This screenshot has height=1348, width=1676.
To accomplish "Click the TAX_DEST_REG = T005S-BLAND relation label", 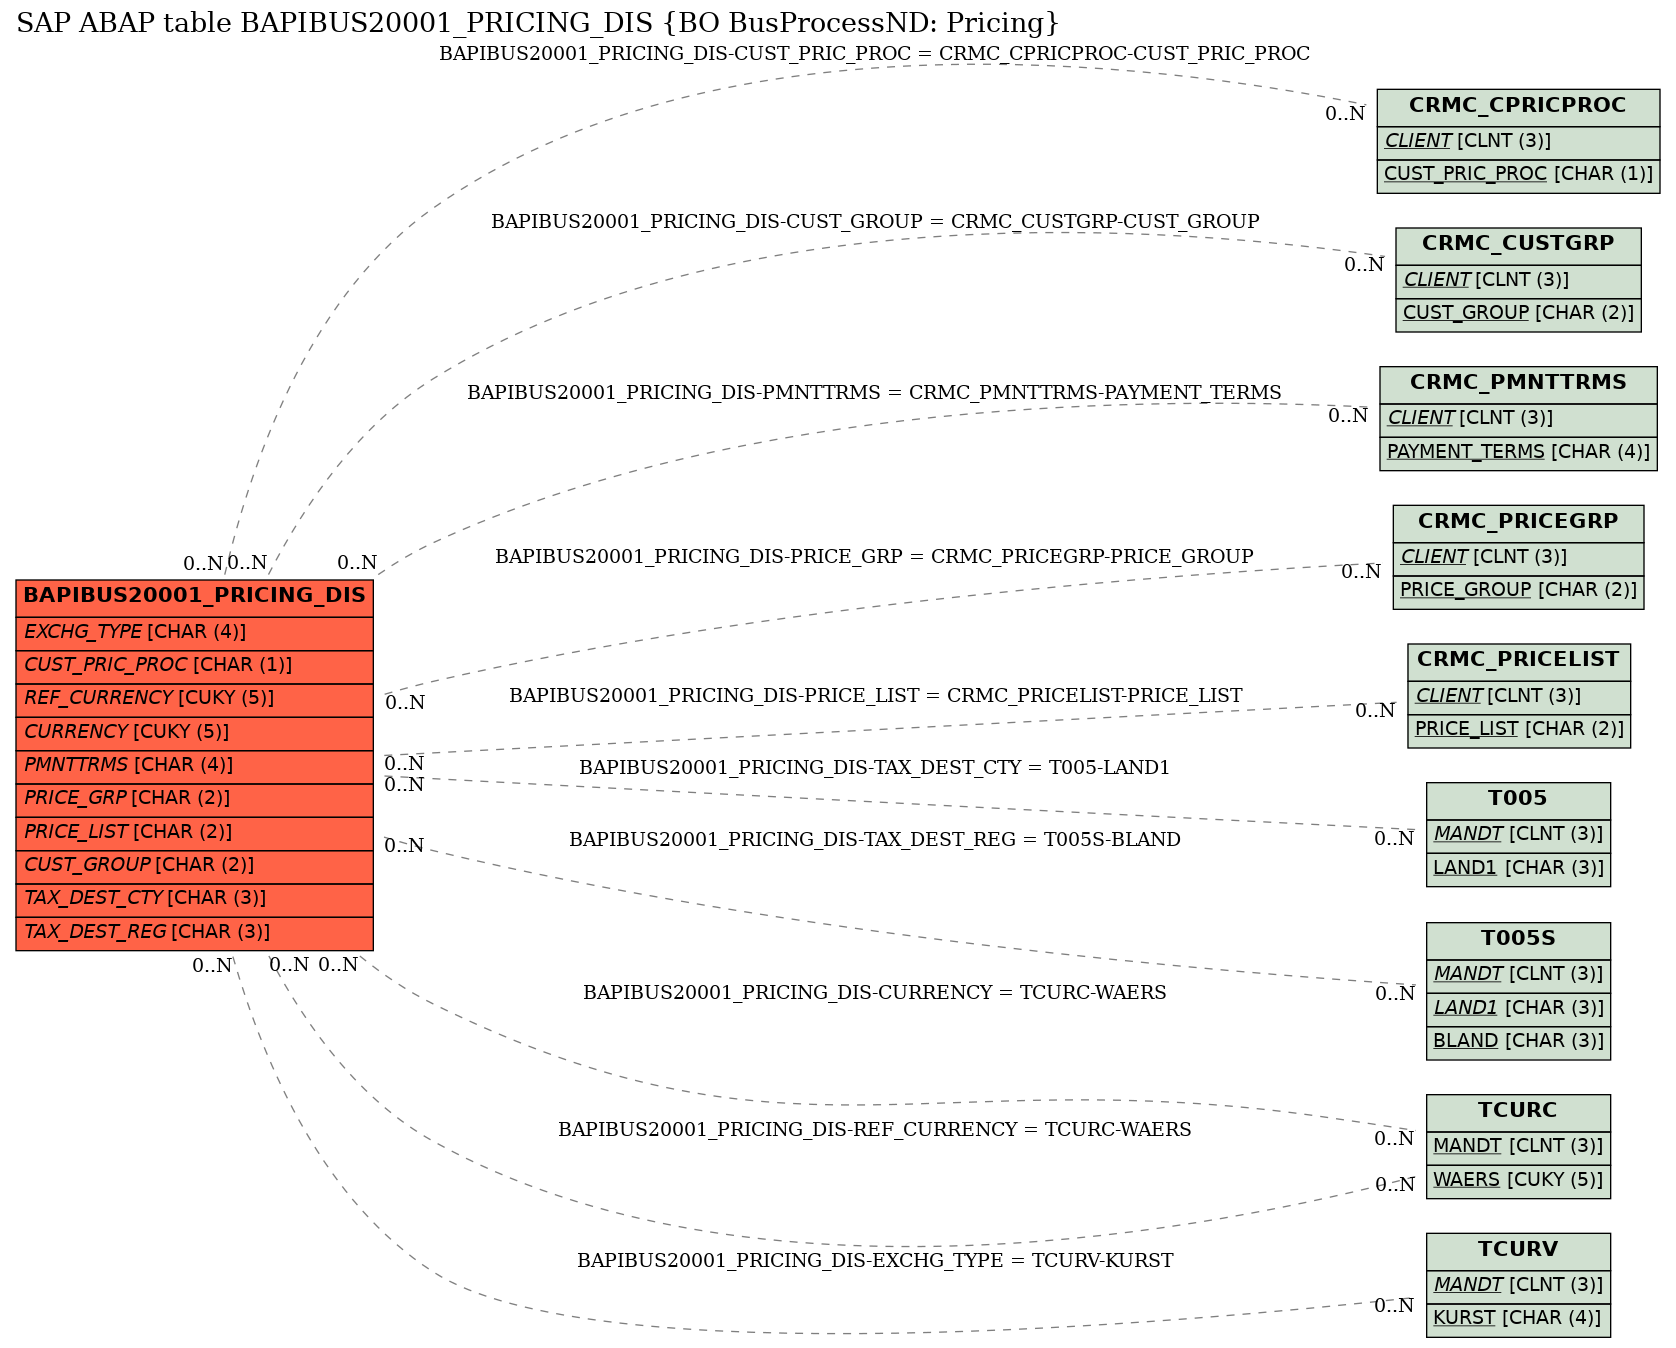I will [x=875, y=840].
